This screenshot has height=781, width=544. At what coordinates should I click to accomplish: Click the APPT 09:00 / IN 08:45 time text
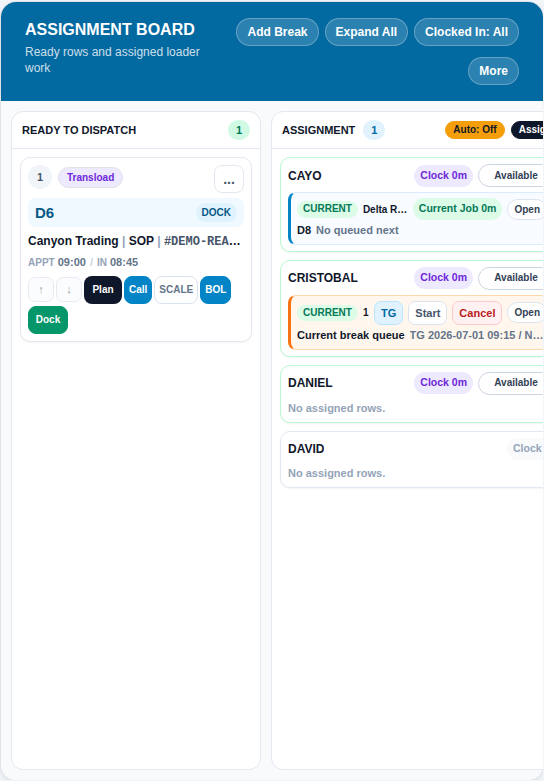pyautogui.click(x=83, y=262)
